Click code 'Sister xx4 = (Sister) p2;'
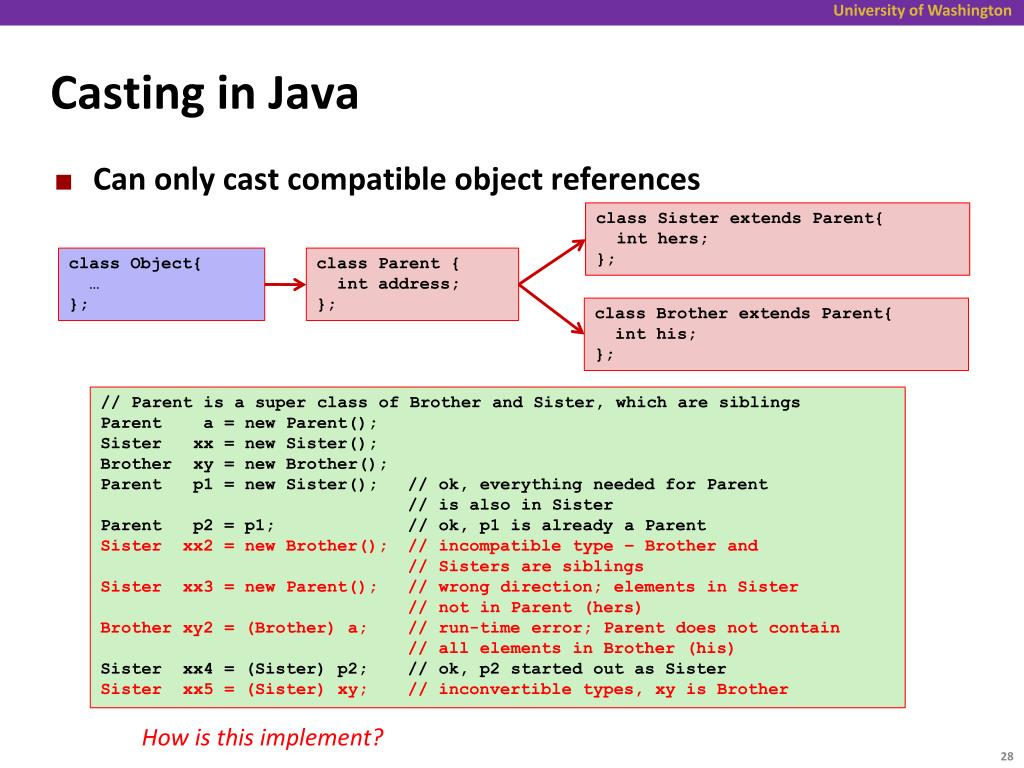The image size is (1024, 768). 234,669
